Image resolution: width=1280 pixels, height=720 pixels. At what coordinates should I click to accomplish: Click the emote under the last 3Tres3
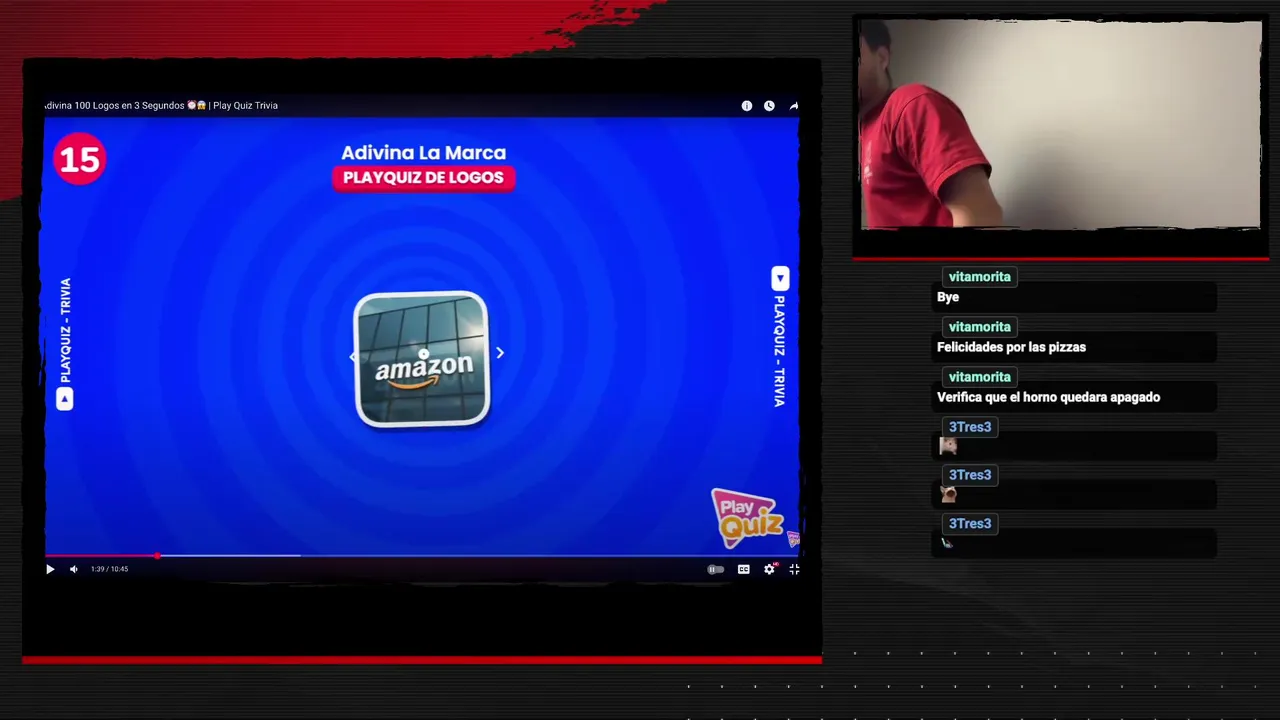(947, 543)
